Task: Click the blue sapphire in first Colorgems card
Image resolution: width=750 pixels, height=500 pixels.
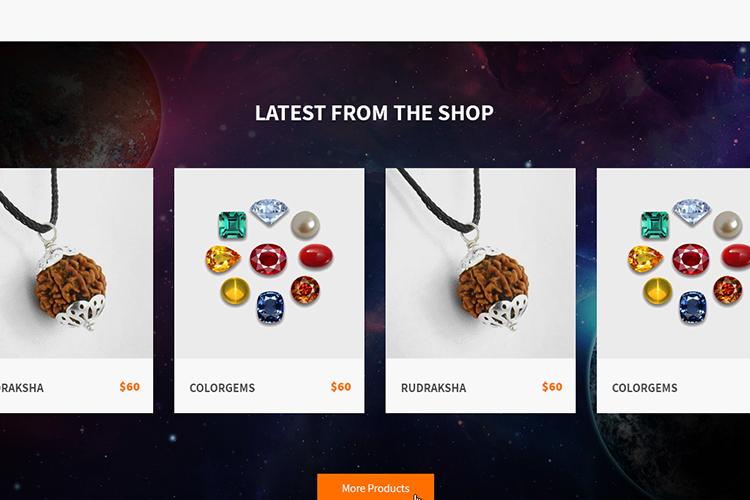Action: [x=270, y=306]
